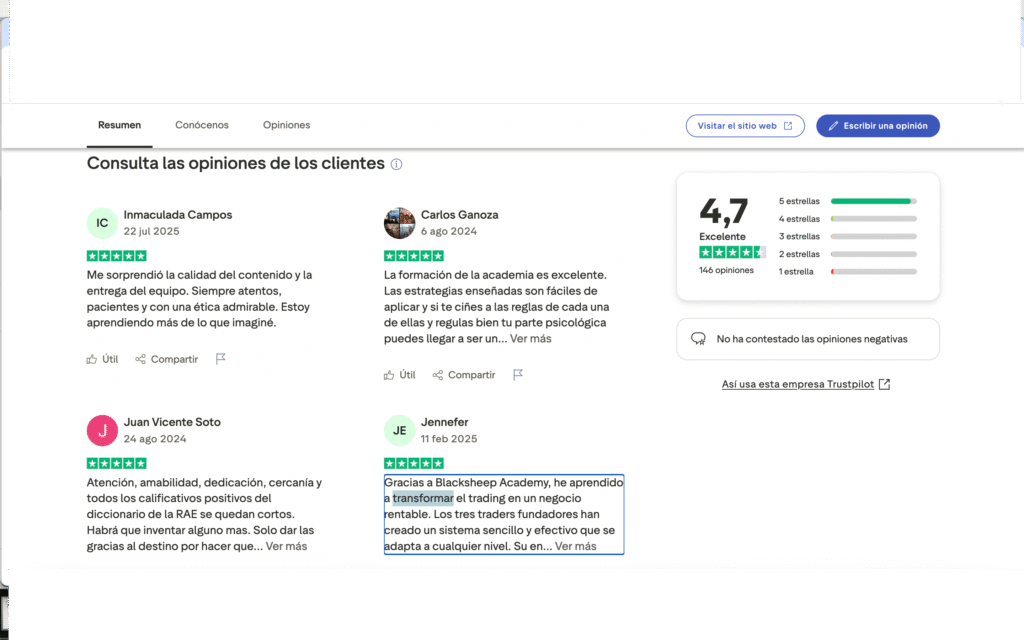This screenshot has height=640, width=1024.
Task: Click 146 opiniones count
Action: coord(726,270)
